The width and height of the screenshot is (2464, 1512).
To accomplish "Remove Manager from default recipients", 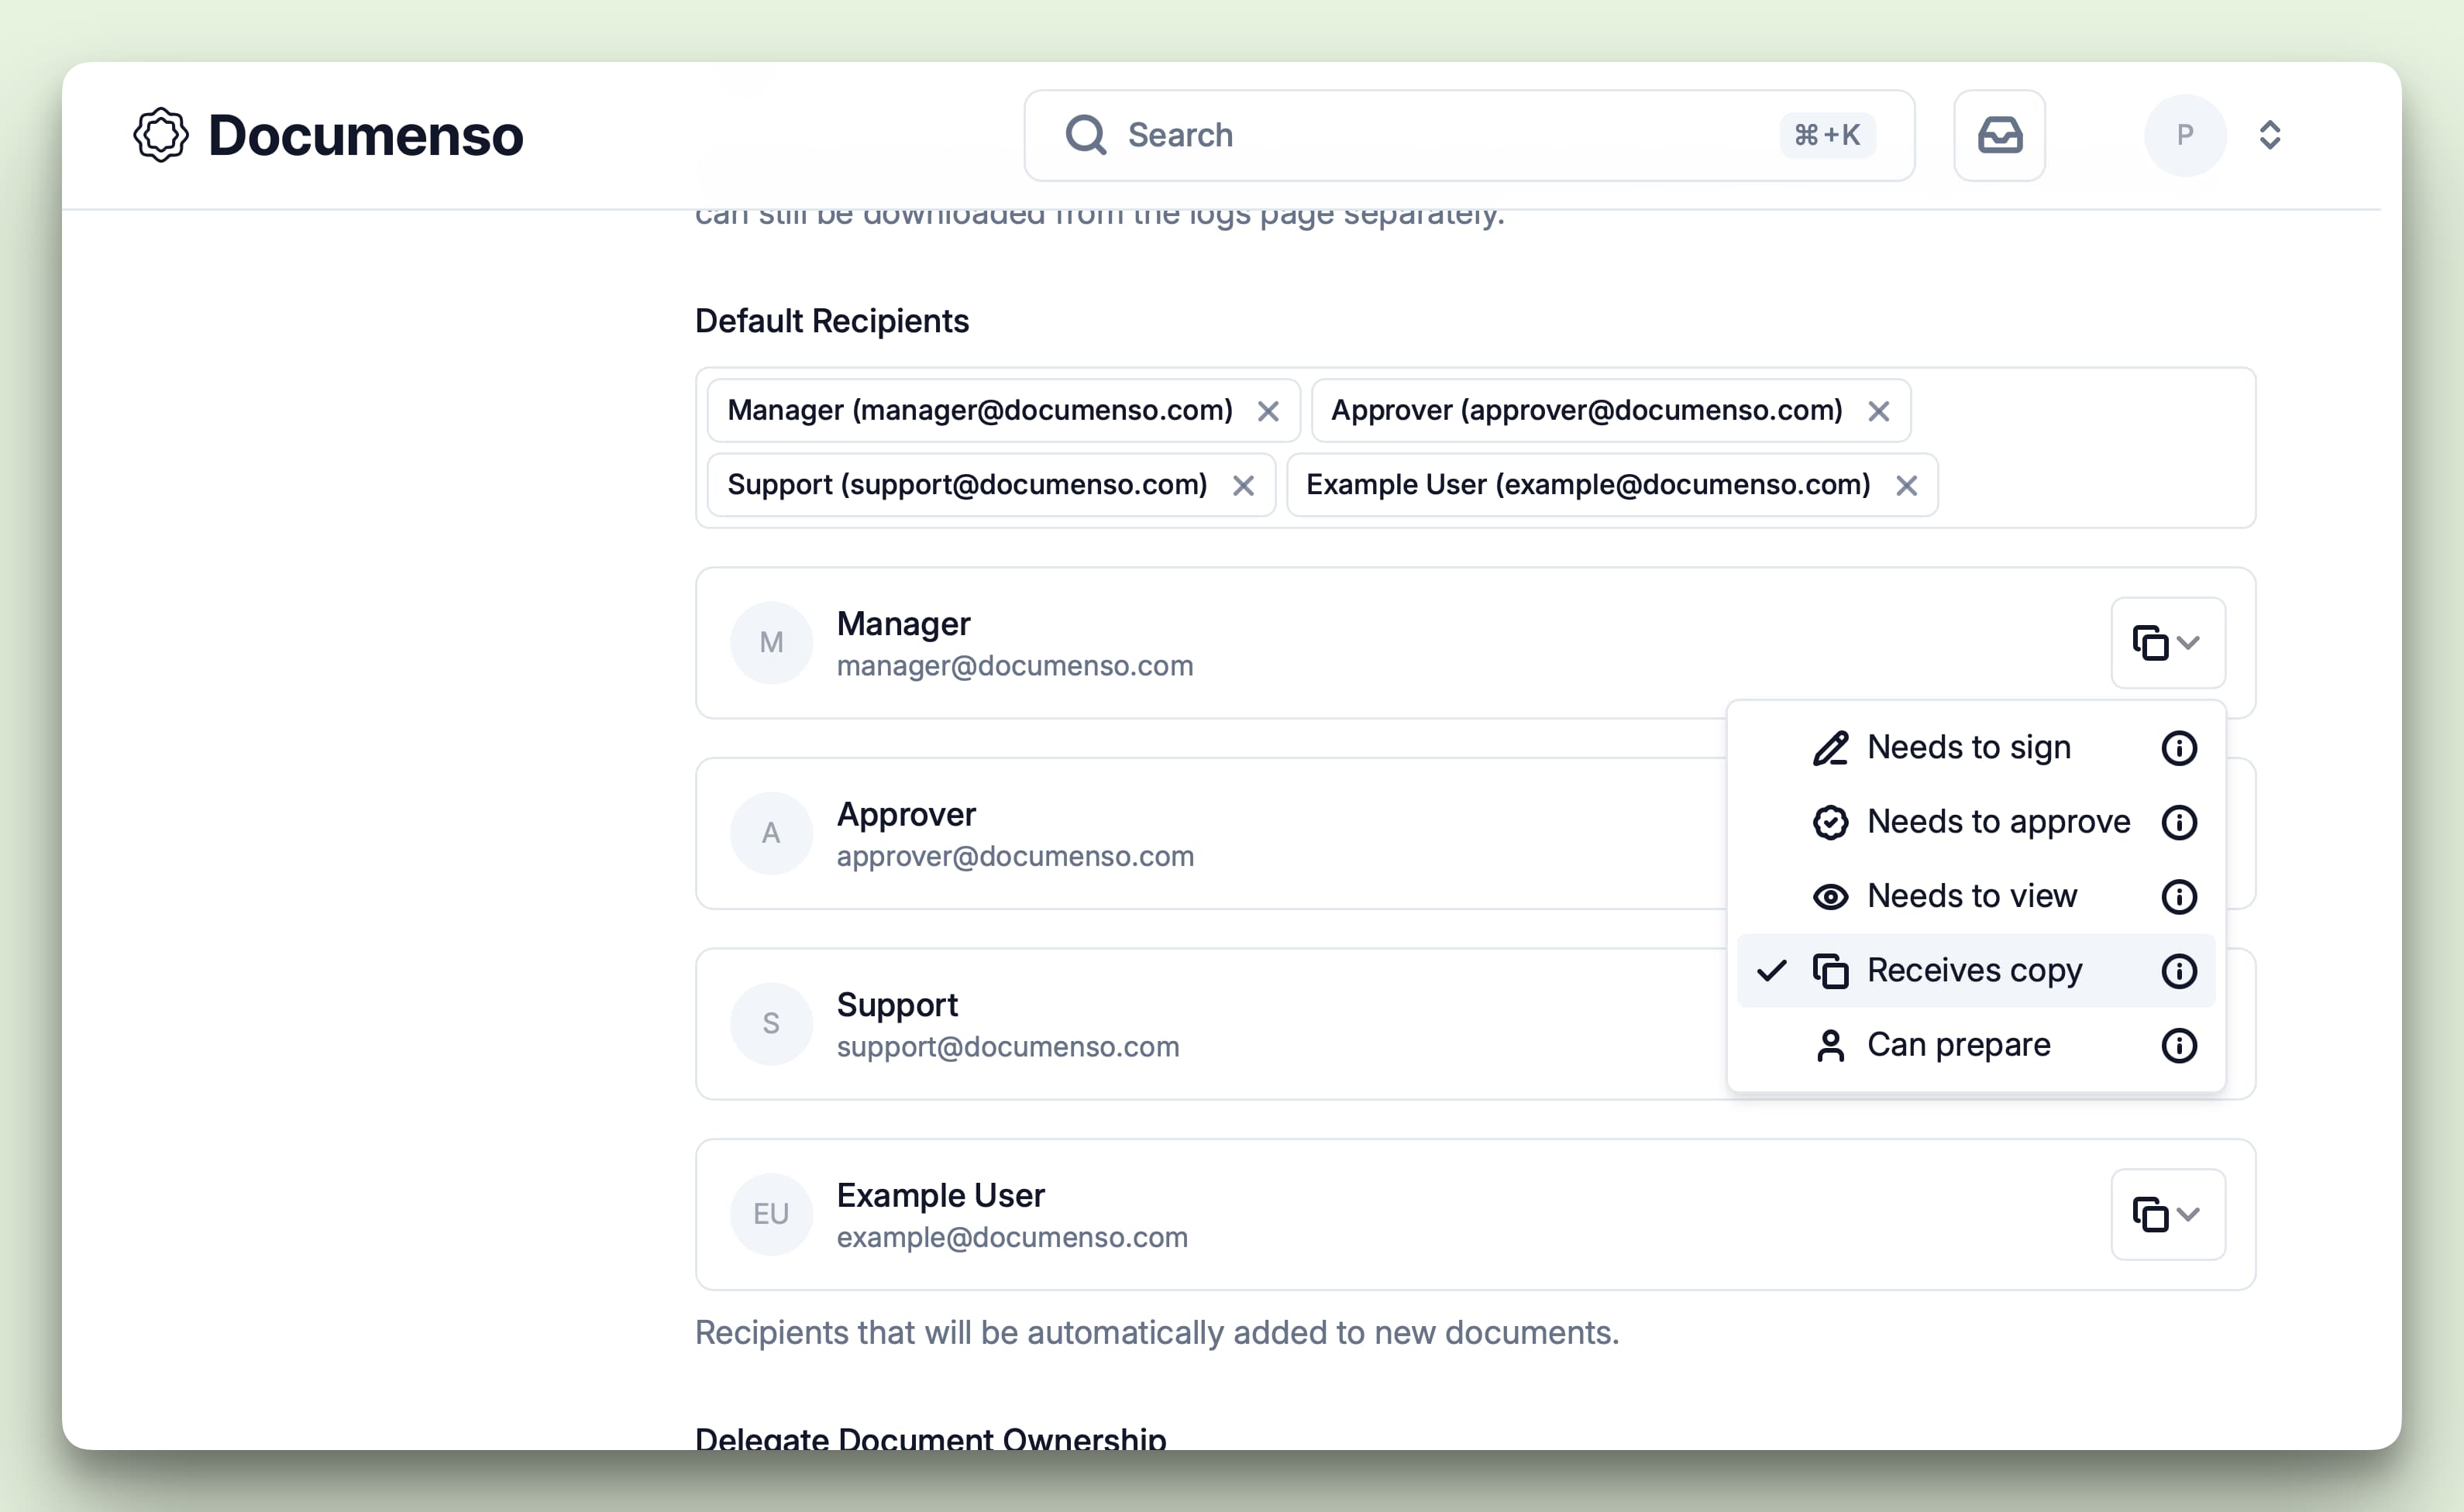I will 1268,411.
